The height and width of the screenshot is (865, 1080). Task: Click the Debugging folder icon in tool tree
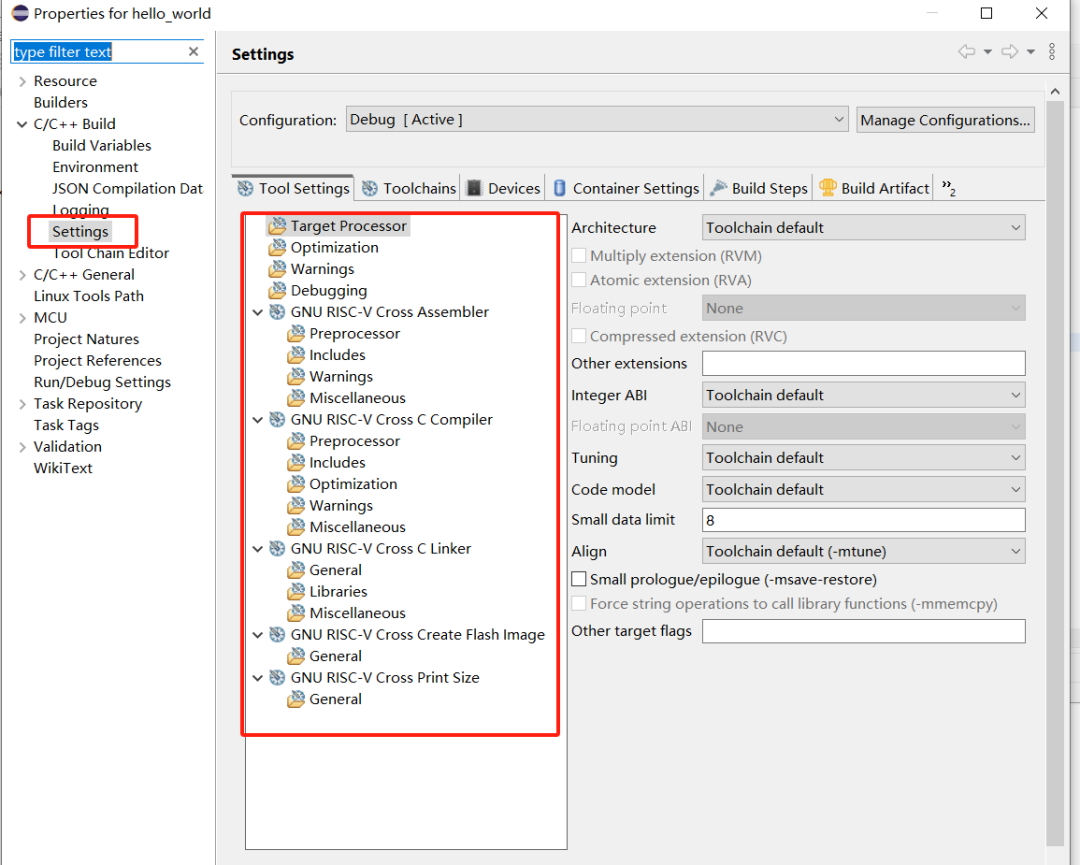(278, 290)
